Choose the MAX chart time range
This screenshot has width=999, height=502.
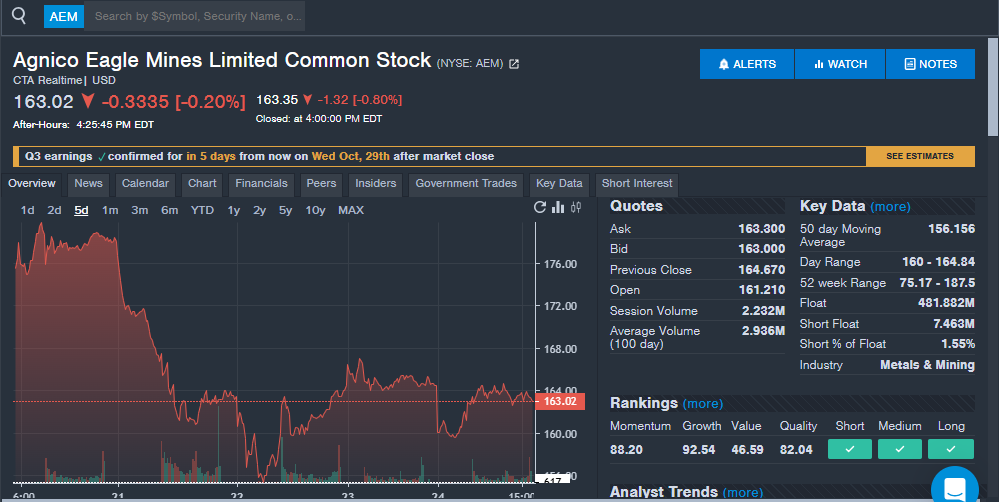tap(351, 210)
